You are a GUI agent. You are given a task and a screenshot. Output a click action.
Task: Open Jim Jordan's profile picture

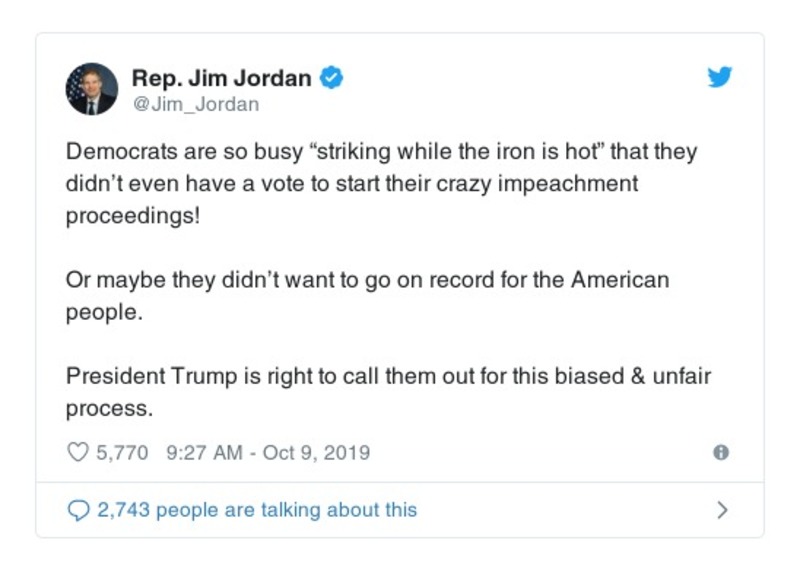[x=92, y=90]
